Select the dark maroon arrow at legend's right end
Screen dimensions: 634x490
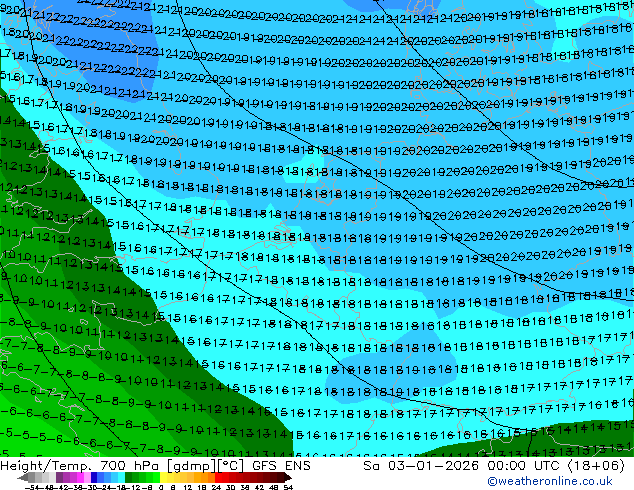click(287, 478)
